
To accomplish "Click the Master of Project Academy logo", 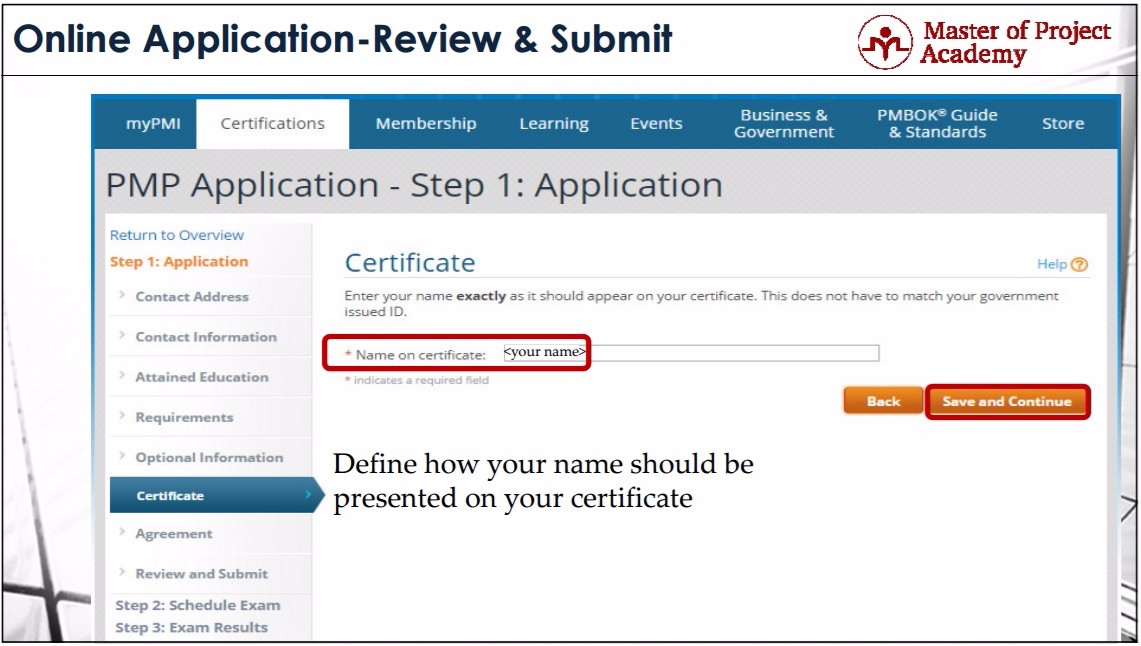I will 984,41.
